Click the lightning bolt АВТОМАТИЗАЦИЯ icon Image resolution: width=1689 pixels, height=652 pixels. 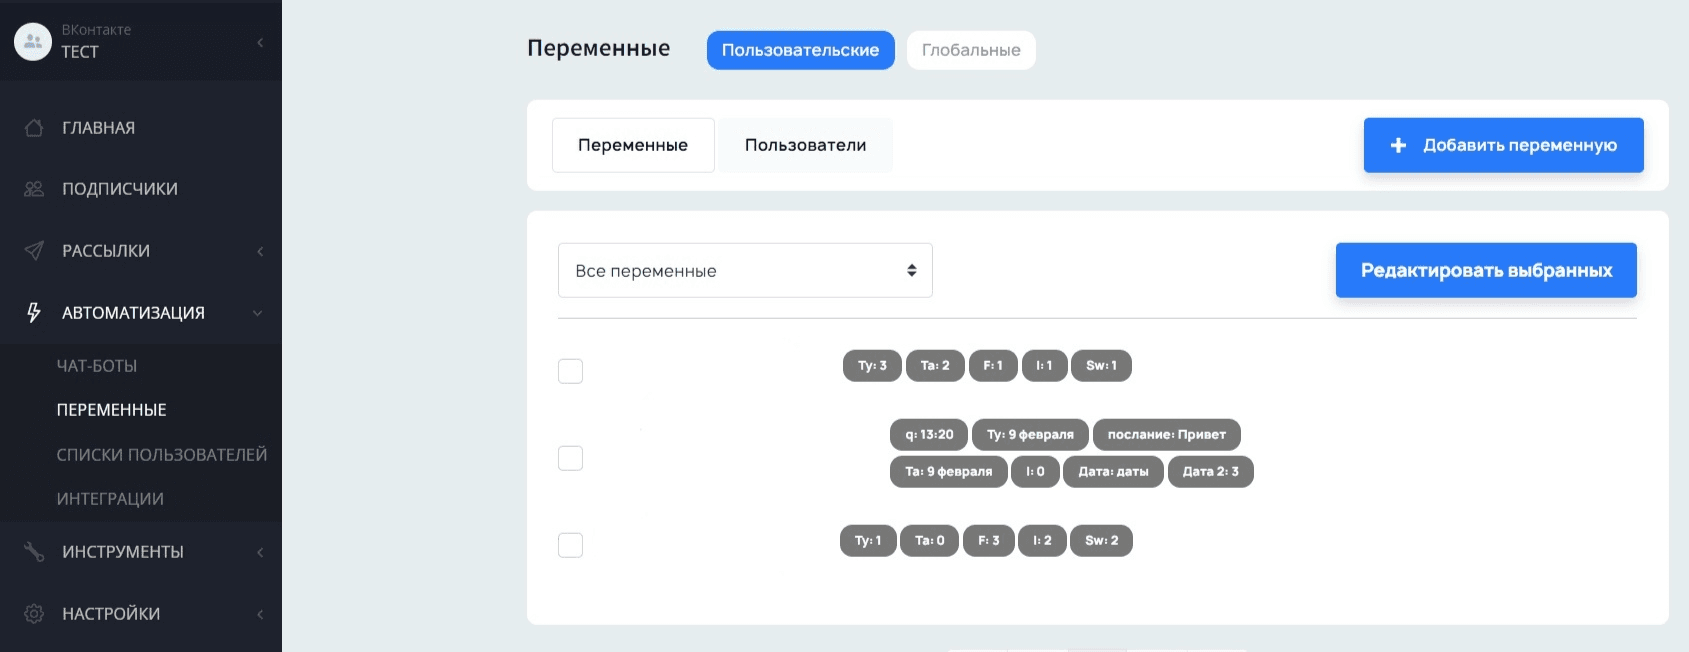[34, 313]
